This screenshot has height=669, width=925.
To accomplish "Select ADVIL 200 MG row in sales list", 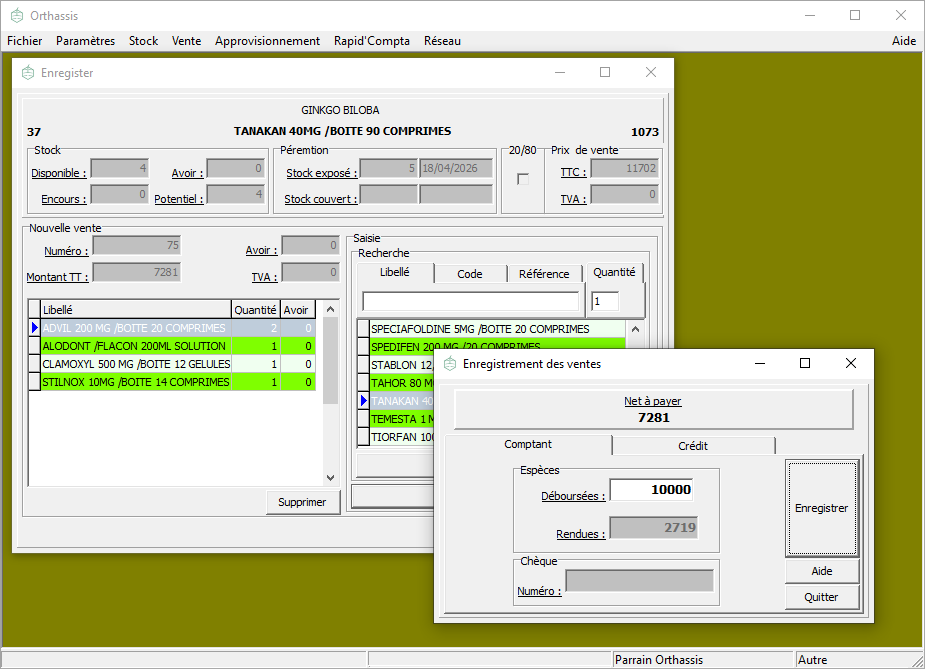I will [x=178, y=328].
